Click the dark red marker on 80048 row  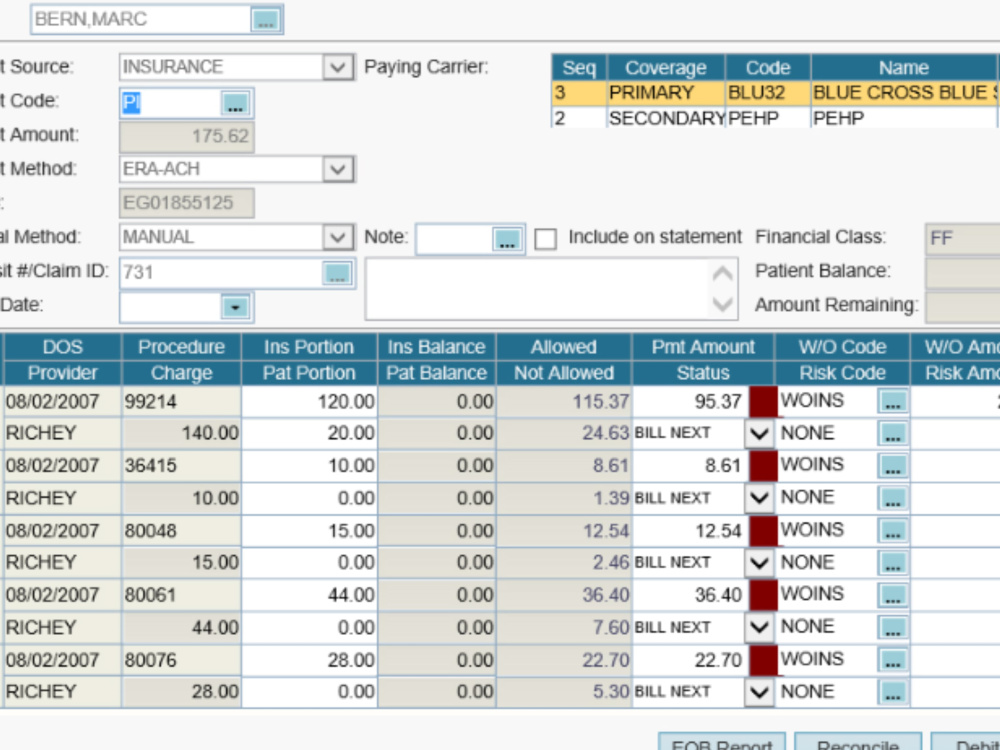[x=763, y=531]
